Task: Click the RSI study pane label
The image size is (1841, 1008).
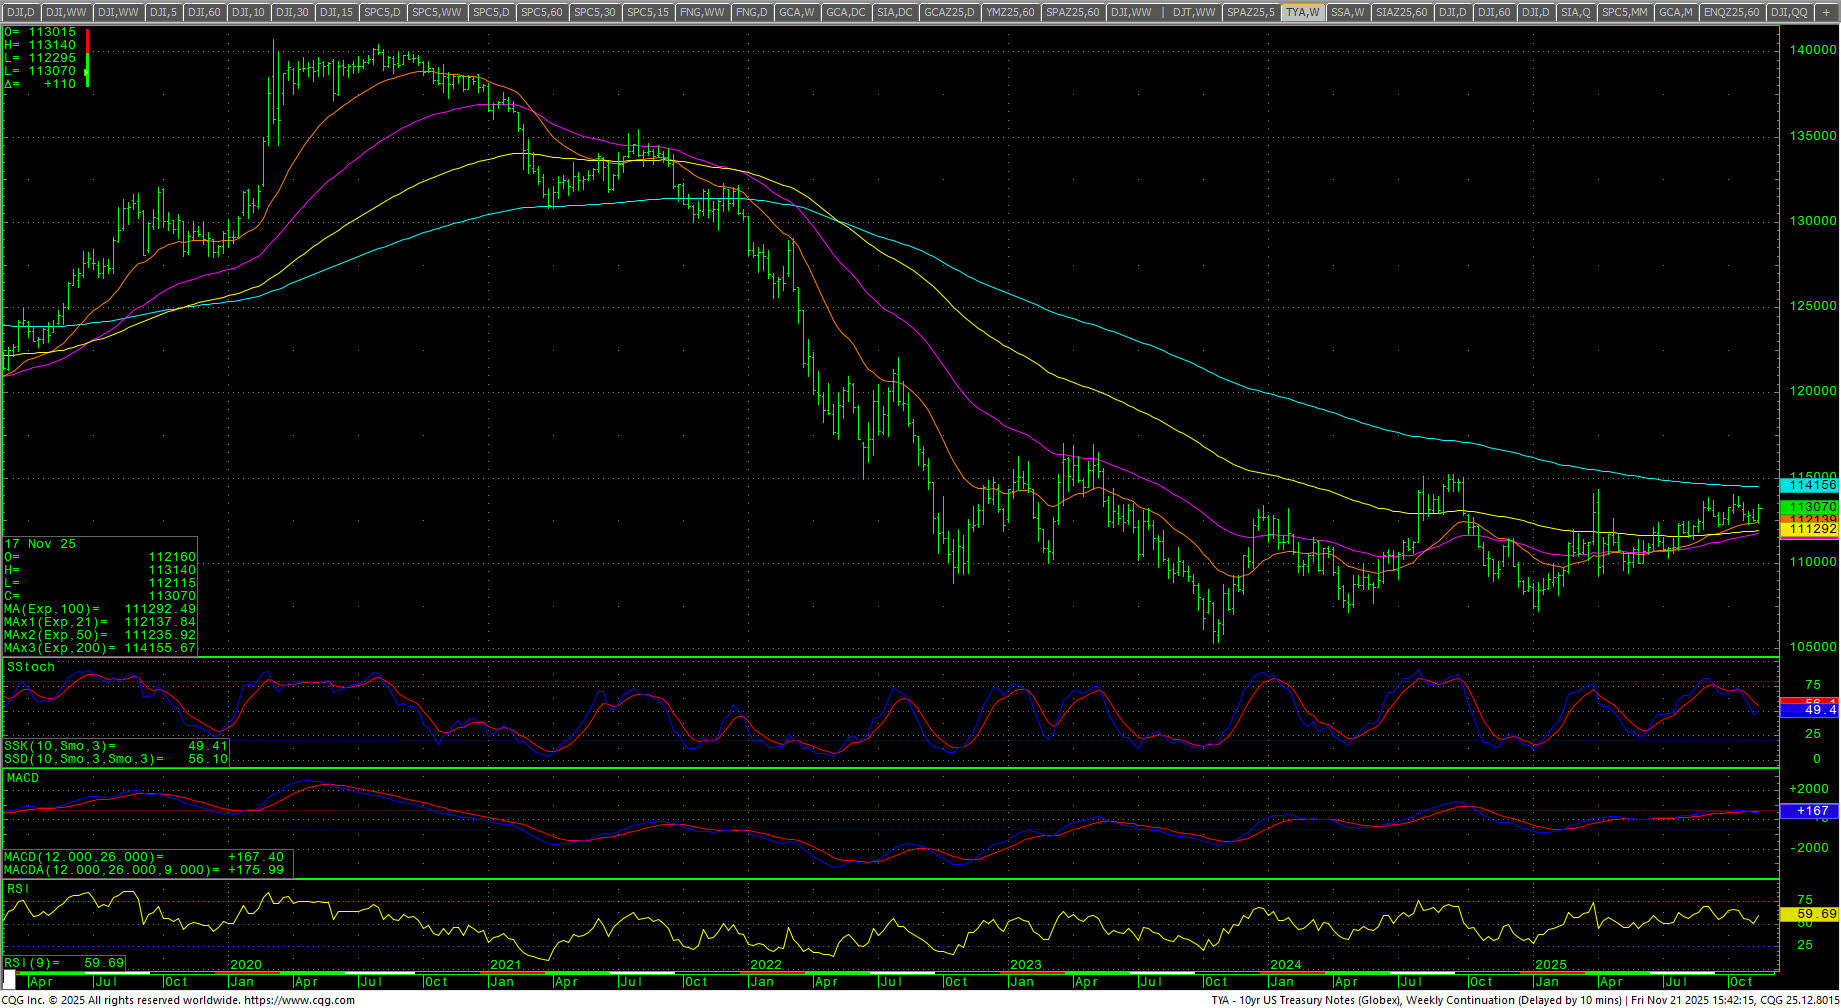Action: (x=18, y=888)
